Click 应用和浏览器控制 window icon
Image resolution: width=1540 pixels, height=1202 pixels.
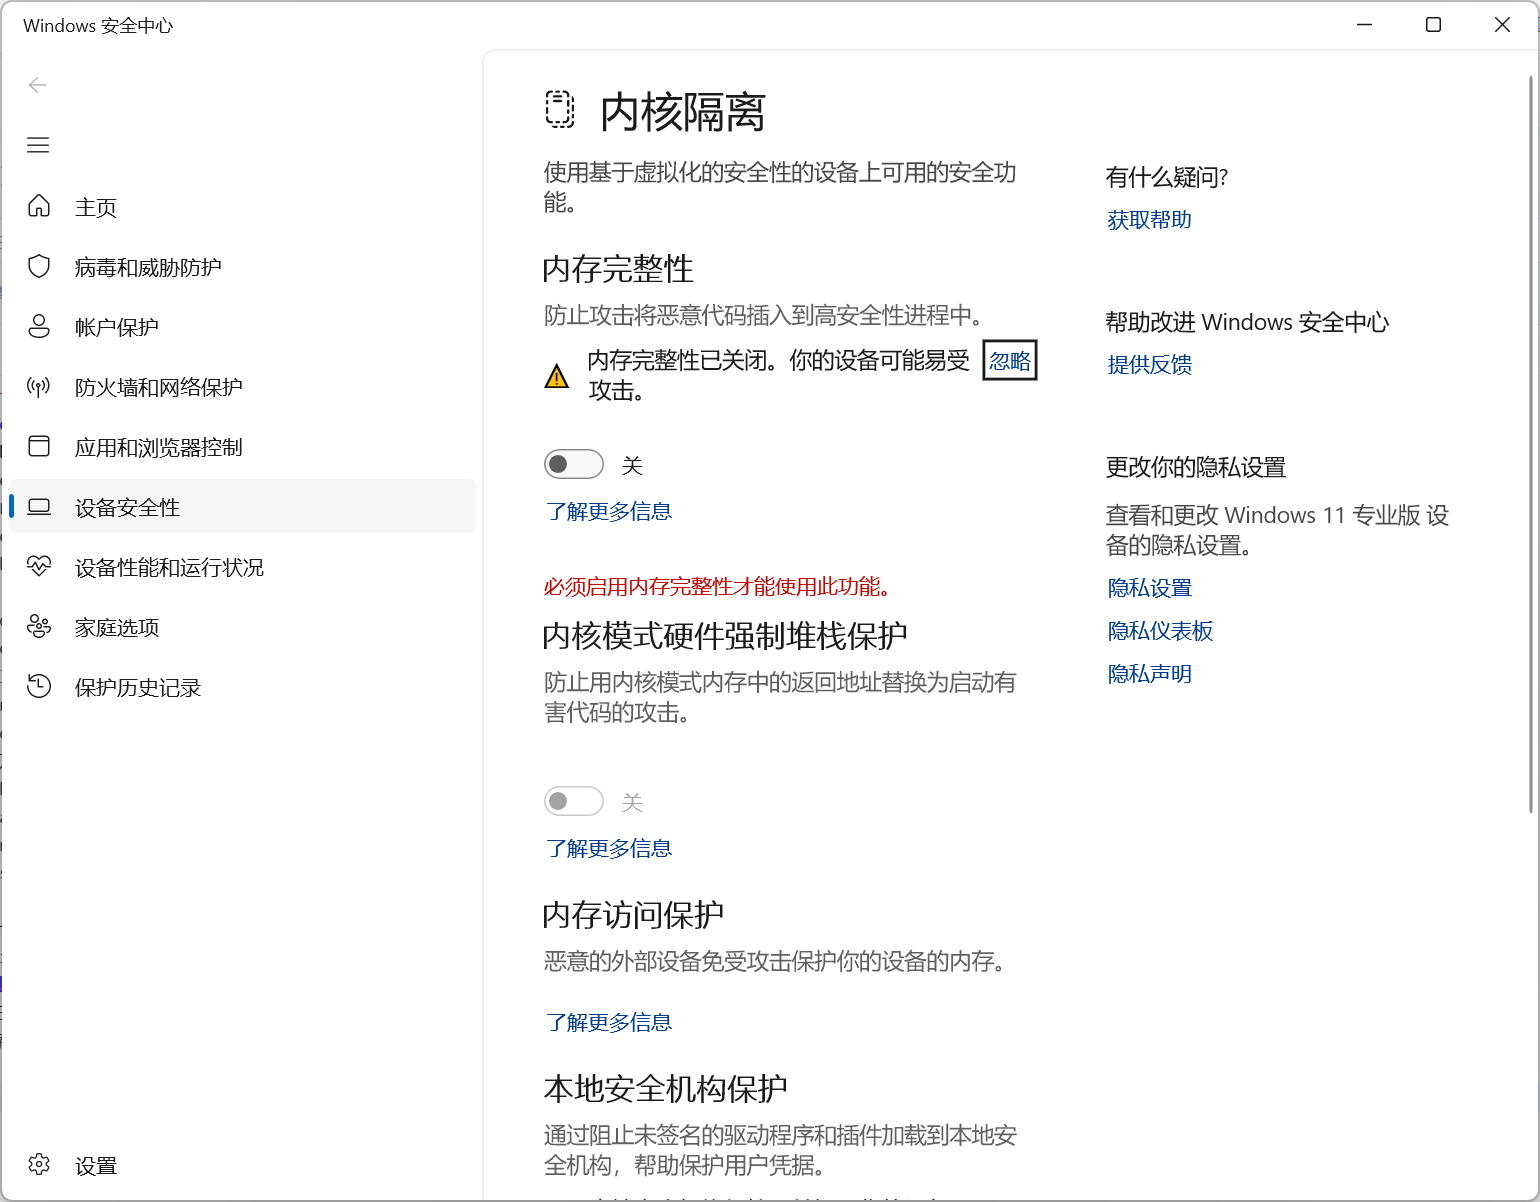tap(39, 446)
